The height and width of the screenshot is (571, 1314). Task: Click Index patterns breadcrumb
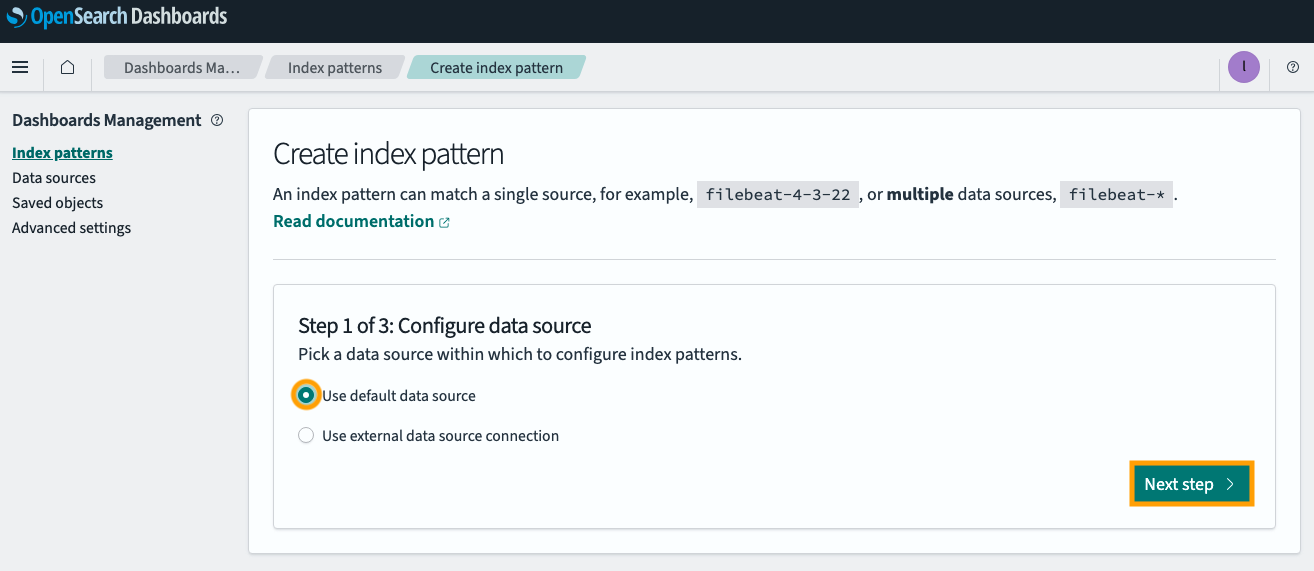(335, 67)
